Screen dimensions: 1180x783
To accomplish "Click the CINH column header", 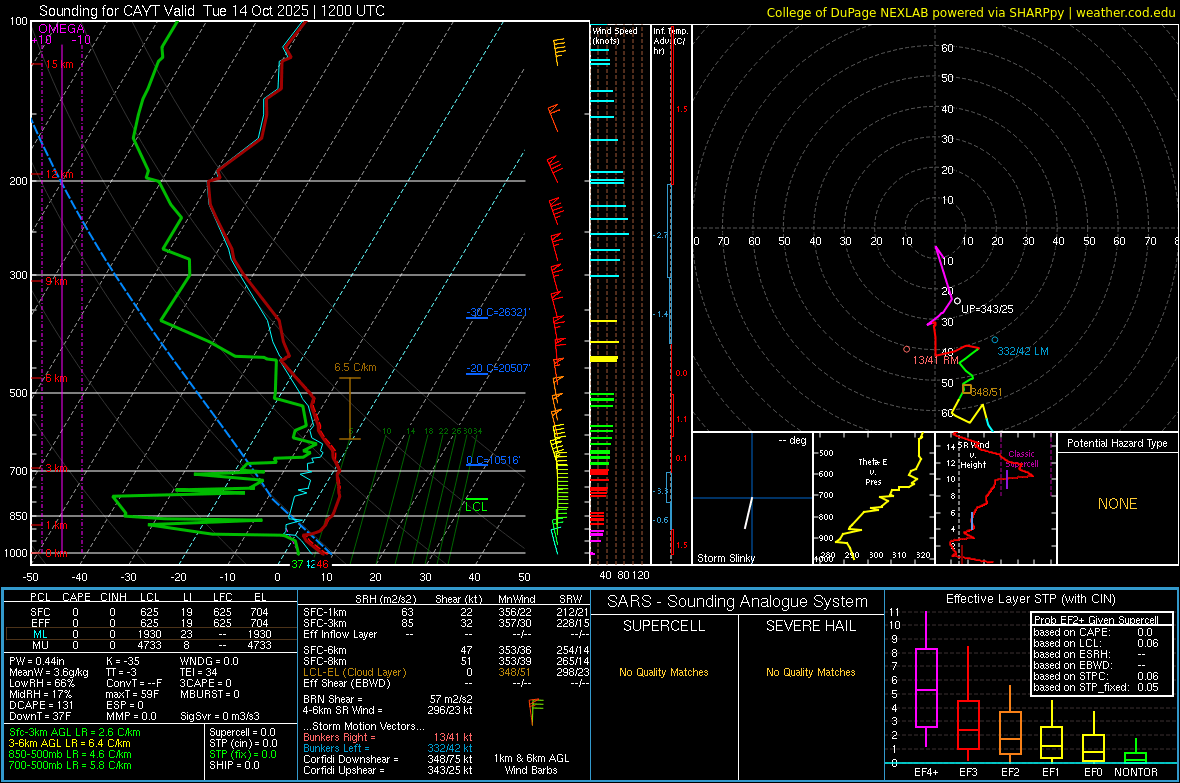I will pyautogui.click(x=114, y=597).
